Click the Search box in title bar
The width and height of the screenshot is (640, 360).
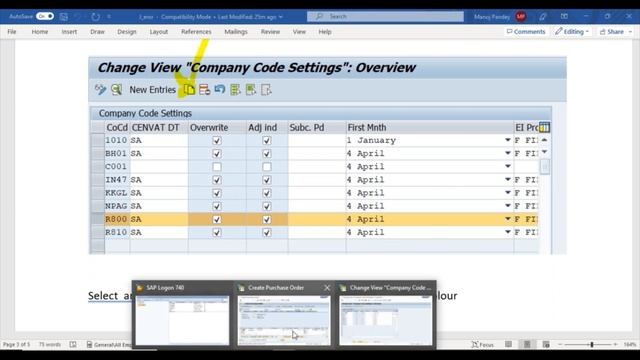pyautogui.click(x=385, y=16)
